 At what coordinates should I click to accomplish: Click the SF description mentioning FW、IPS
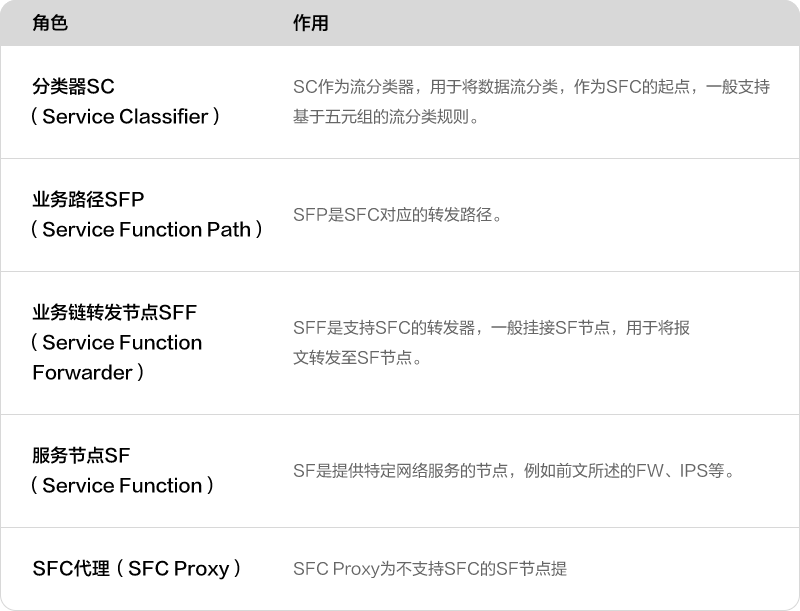click(514, 470)
